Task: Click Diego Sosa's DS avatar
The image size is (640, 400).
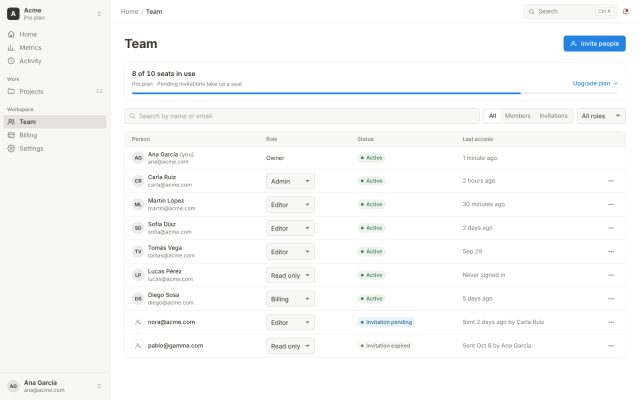Action: pos(138,299)
